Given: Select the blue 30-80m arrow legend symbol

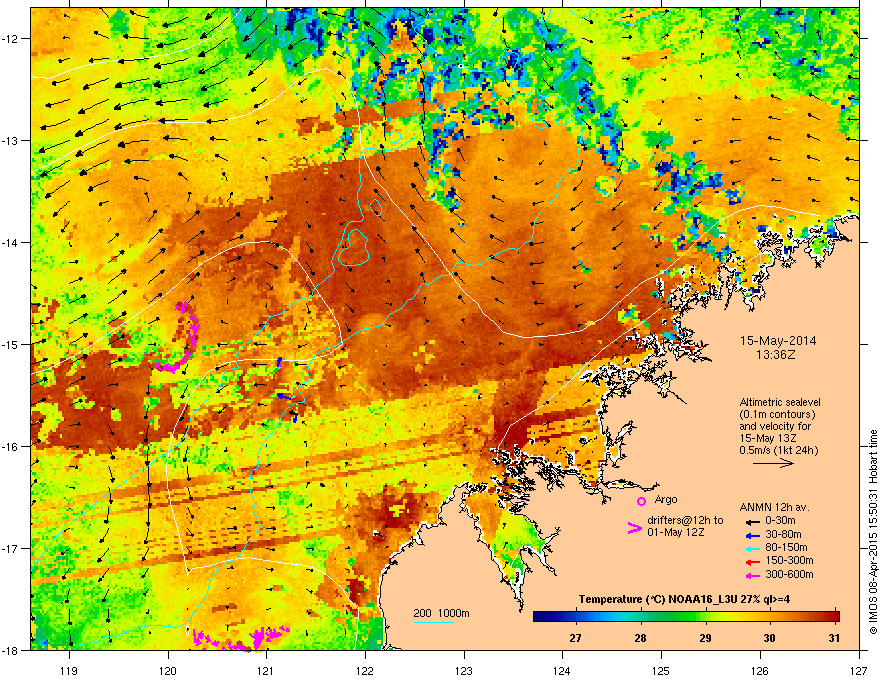Looking at the screenshot, I should (x=752, y=535).
